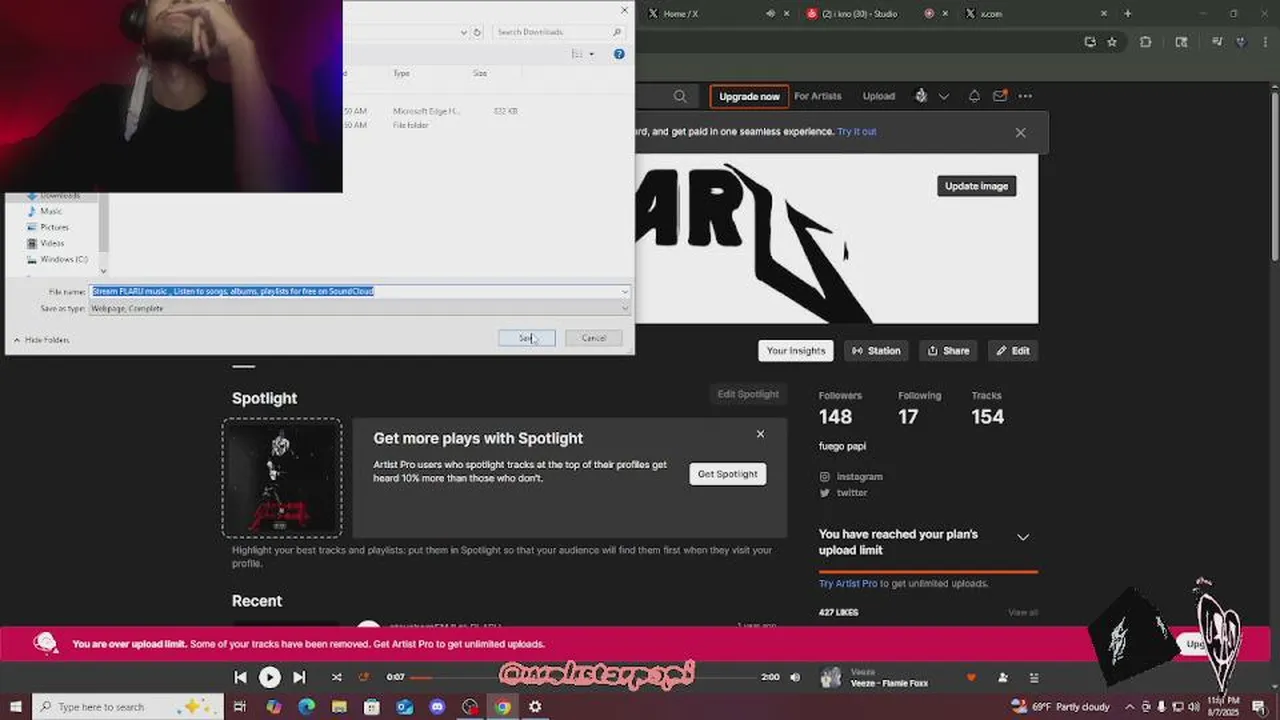
Task: Open the Windows Start menu
Action: pyautogui.click(x=15, y=706)
